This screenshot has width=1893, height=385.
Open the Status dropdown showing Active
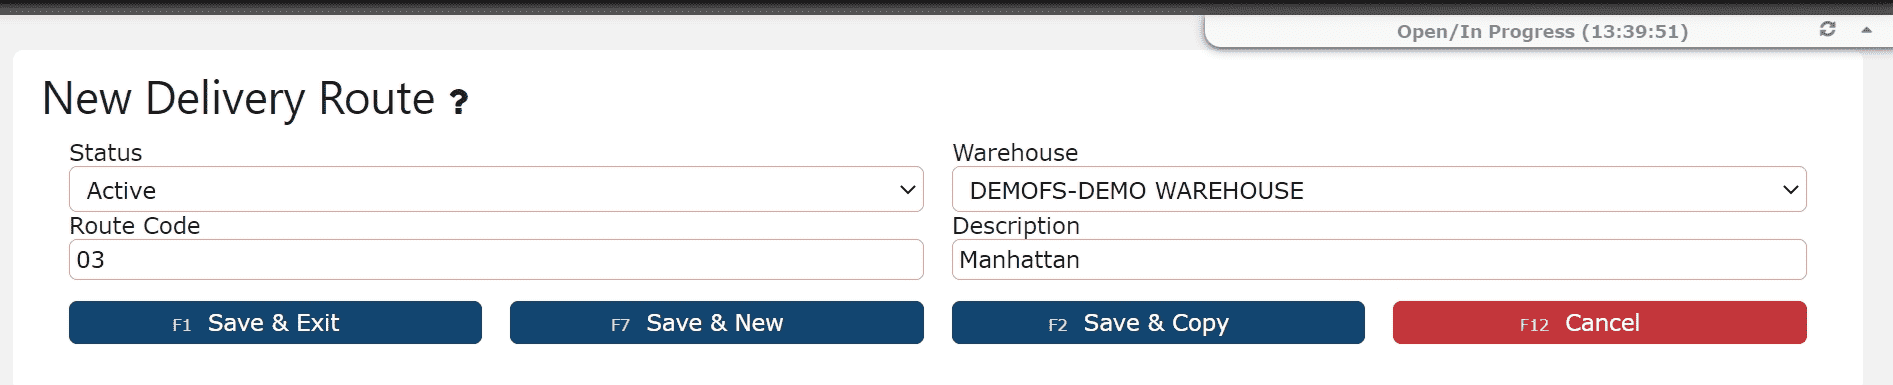tap(496, 189)
